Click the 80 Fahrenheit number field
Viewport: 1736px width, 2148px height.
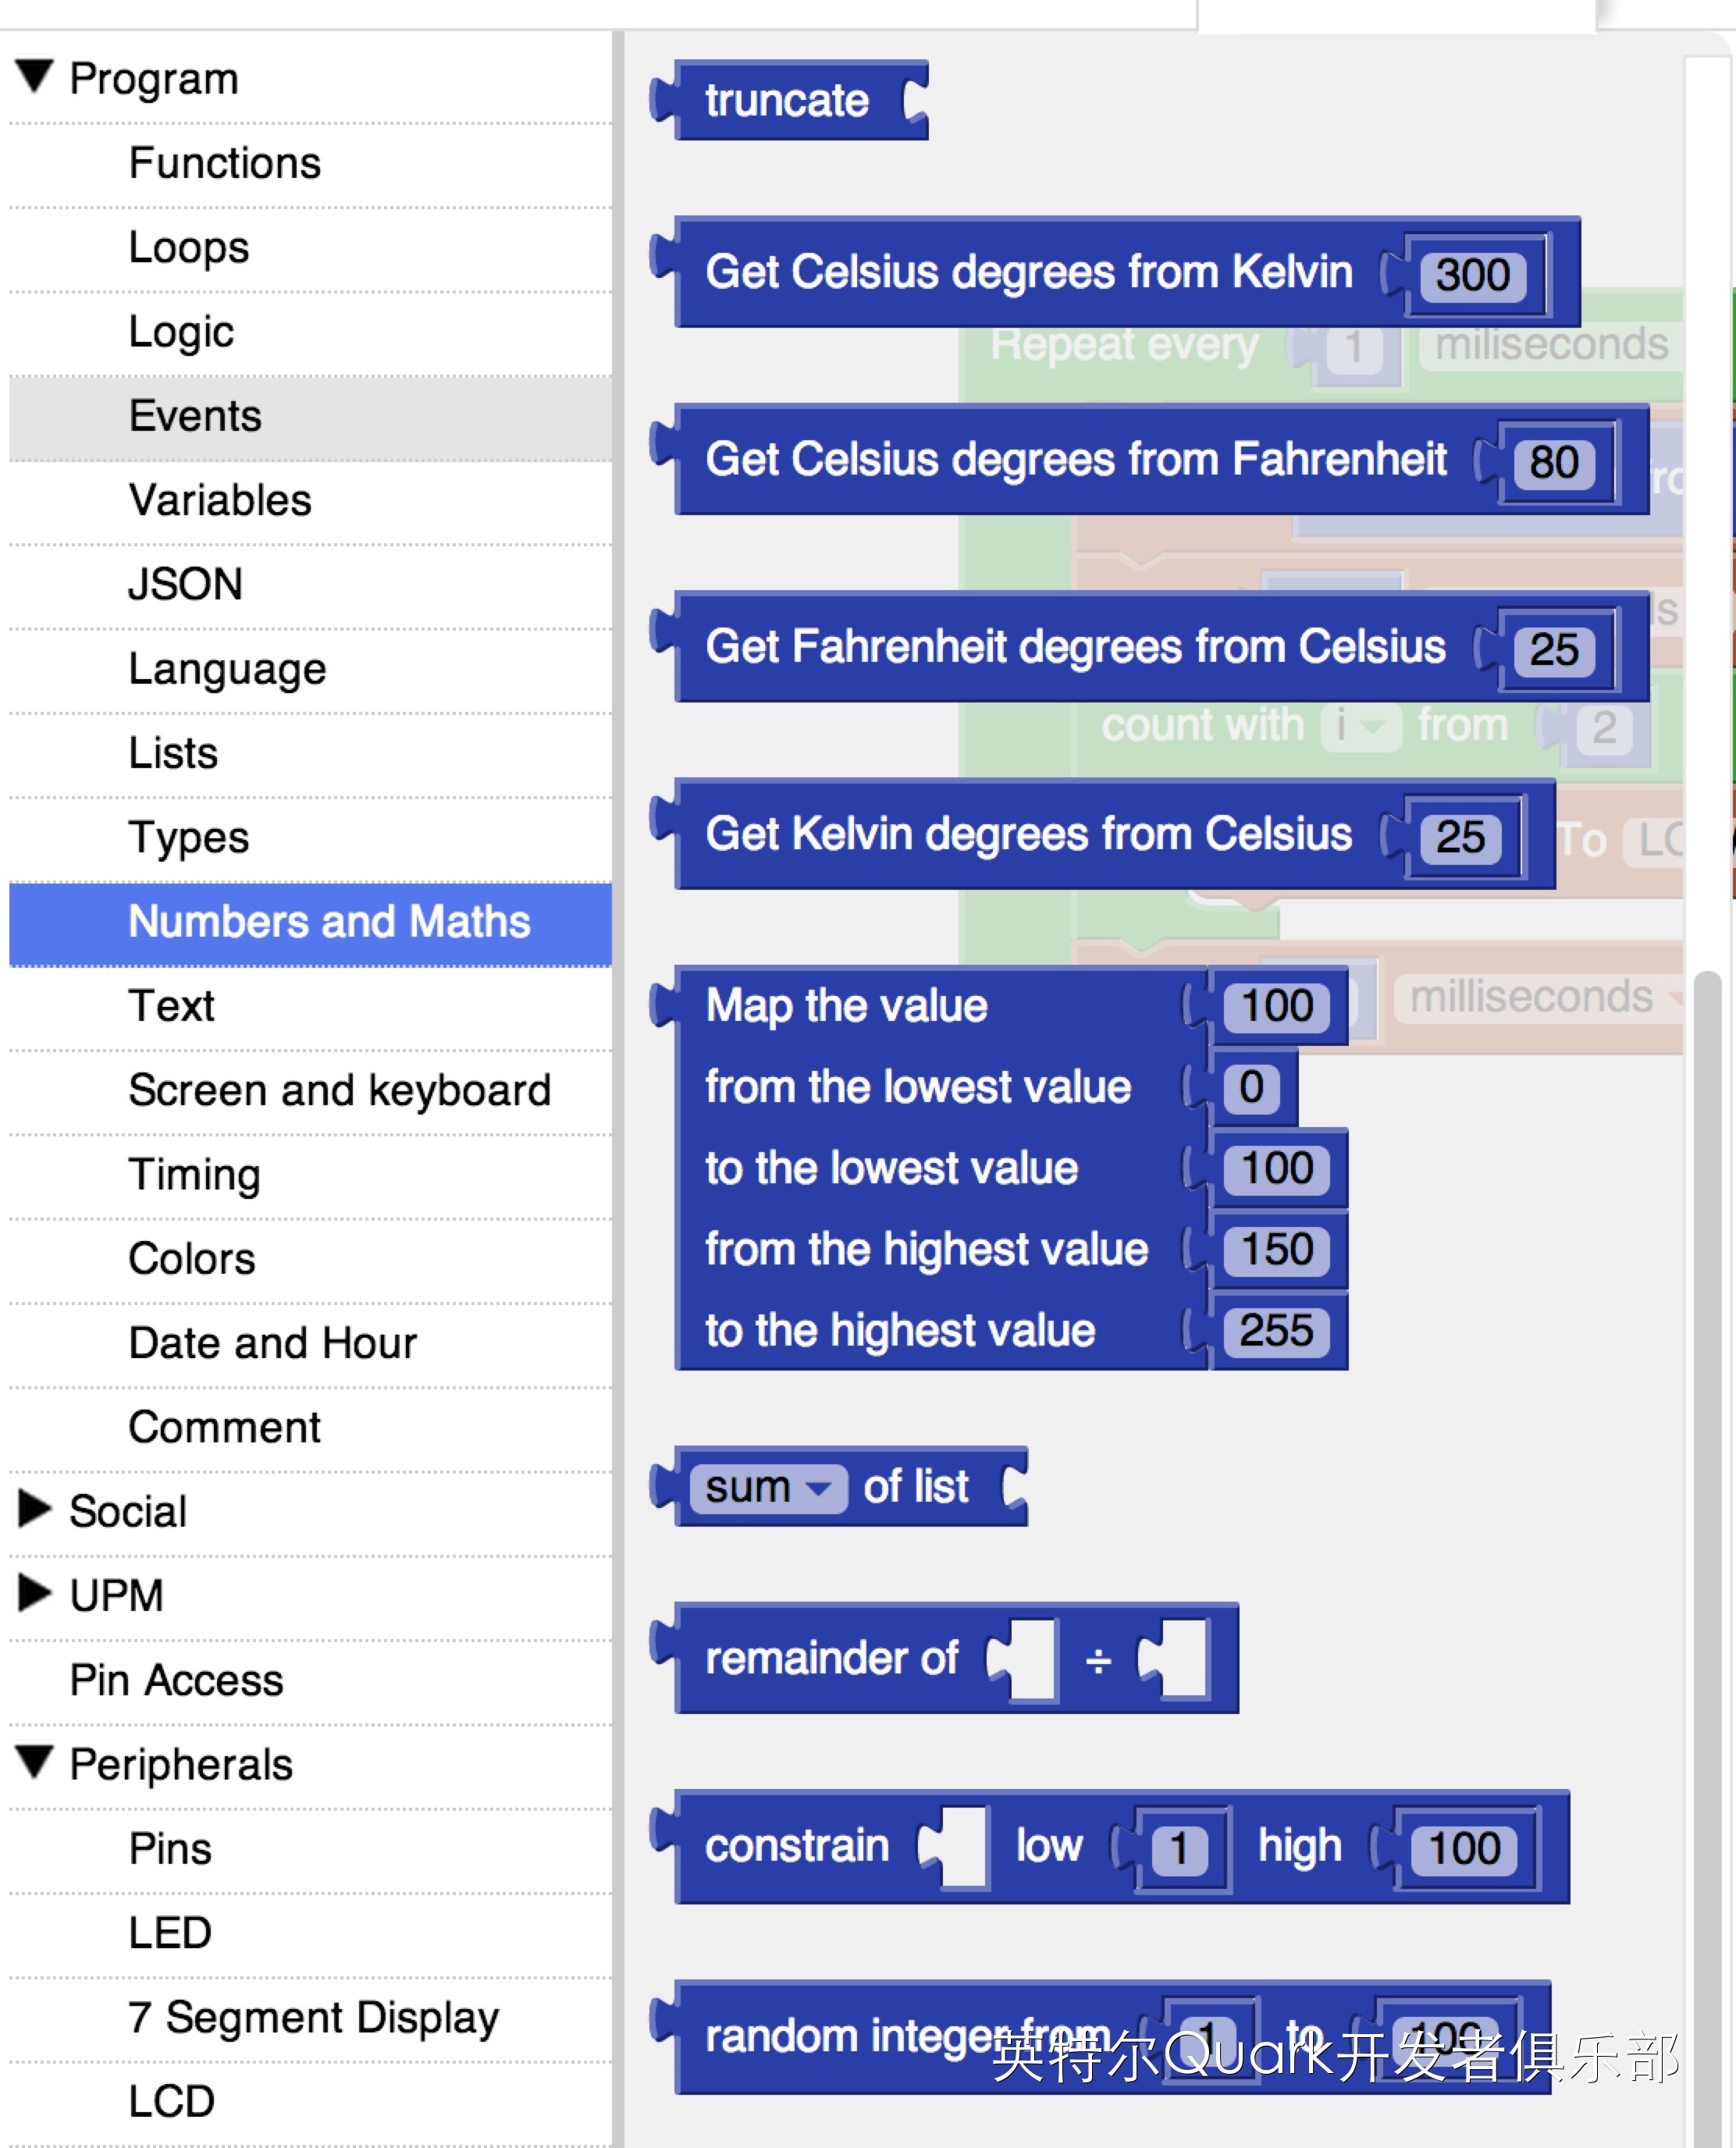(1553, 463)
